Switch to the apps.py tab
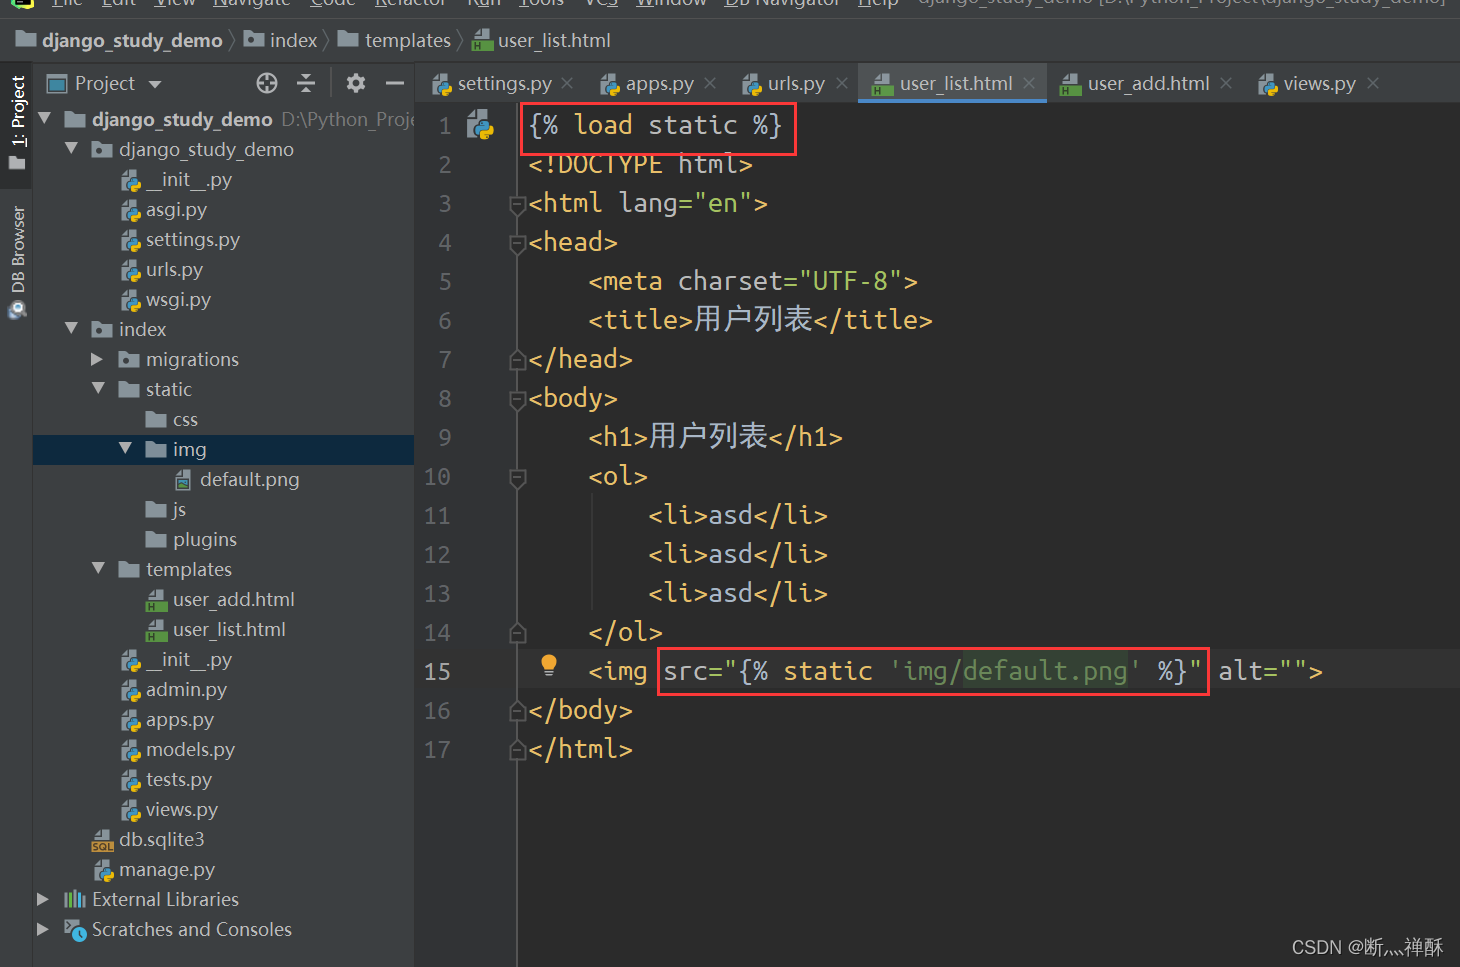 click(x=647, y=84)
